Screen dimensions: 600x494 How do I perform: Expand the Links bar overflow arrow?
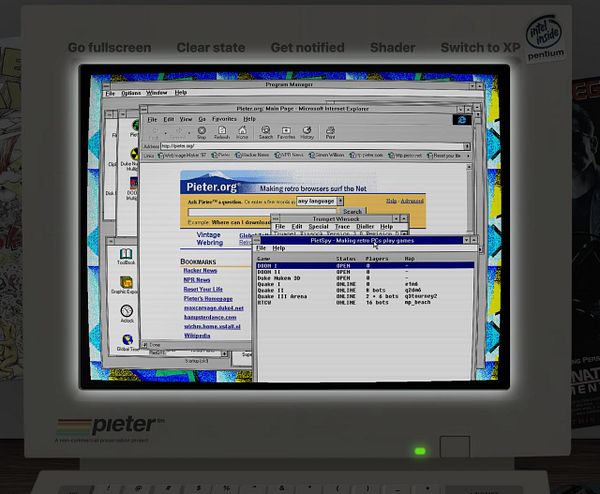(x=467, y=156)
